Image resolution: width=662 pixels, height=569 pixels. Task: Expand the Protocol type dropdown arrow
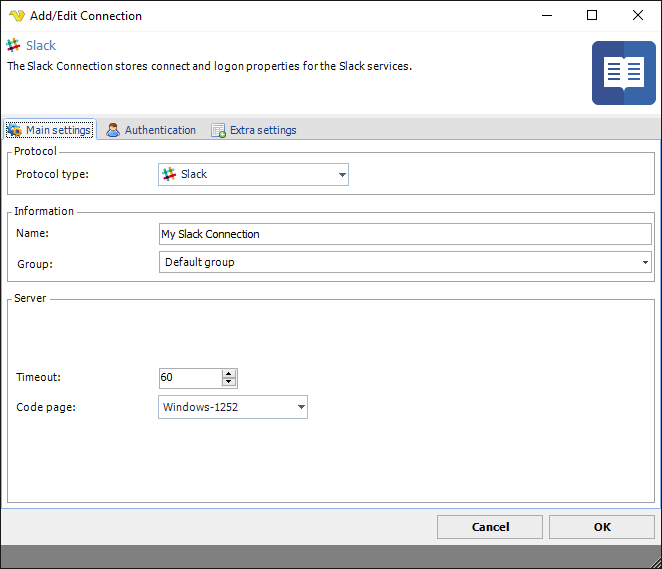click(342, 175)
